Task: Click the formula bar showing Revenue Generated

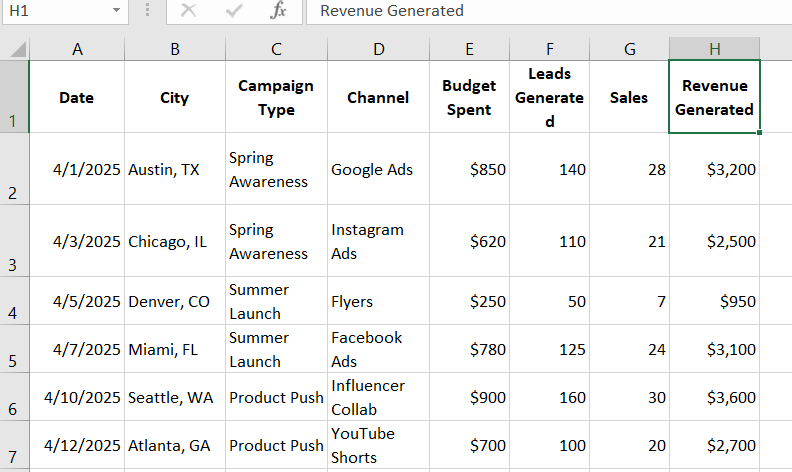Action: pyautogui.click(x=550, y=11)
